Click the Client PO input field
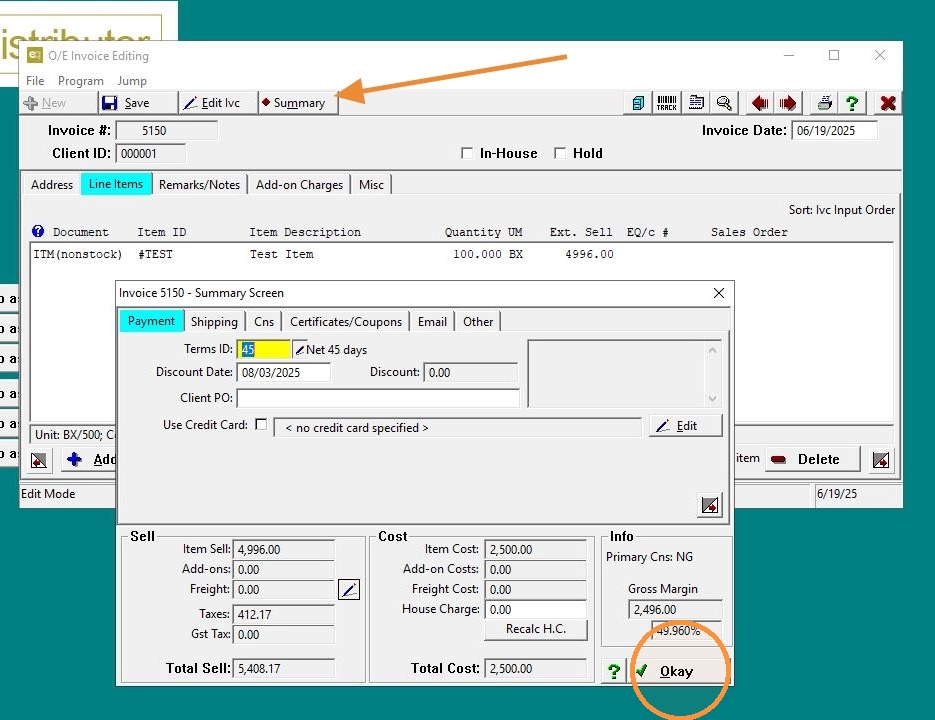935x720 pixels. [x=378, y=398]
